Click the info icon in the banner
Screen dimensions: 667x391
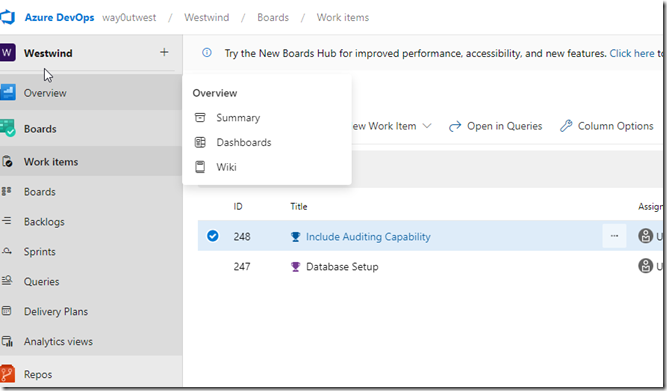[x=207, y=52]
